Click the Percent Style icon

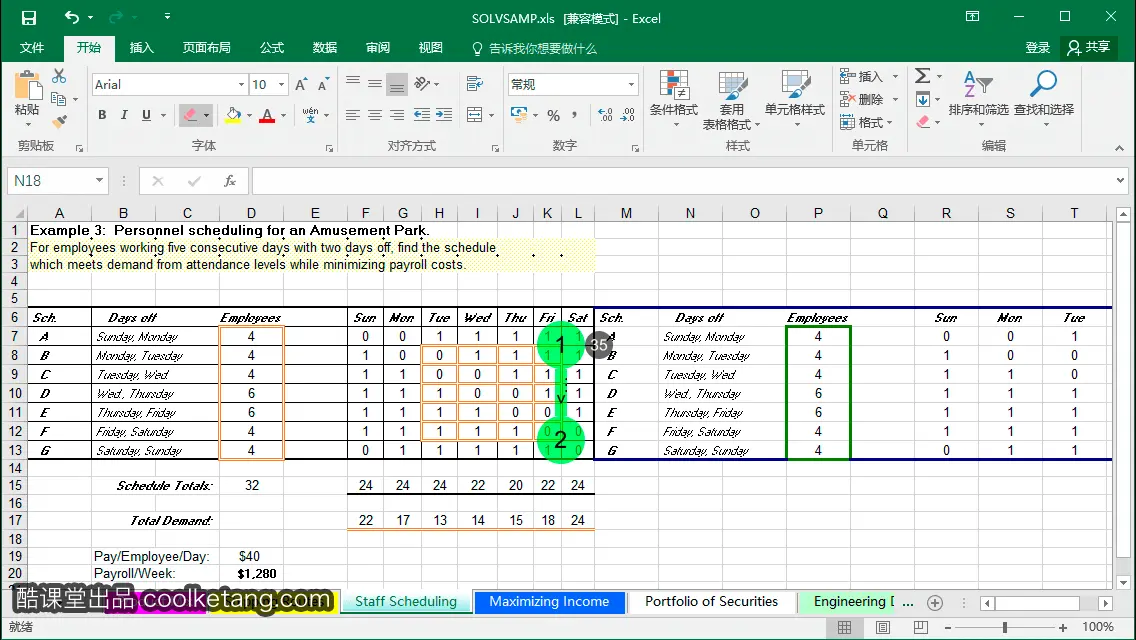click(554, 115)
